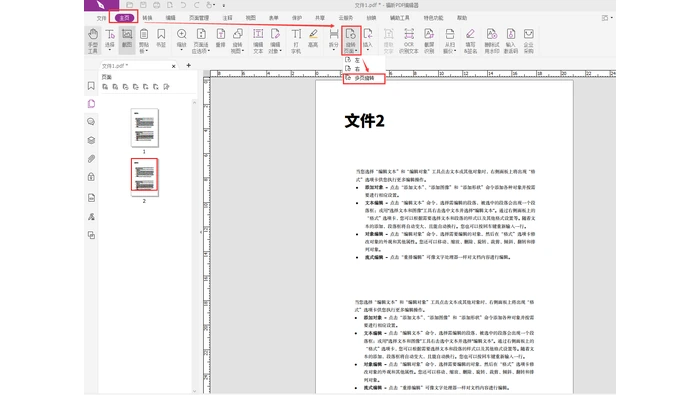Open the Bookmarks panel in left sidebar

pos(91,86)
